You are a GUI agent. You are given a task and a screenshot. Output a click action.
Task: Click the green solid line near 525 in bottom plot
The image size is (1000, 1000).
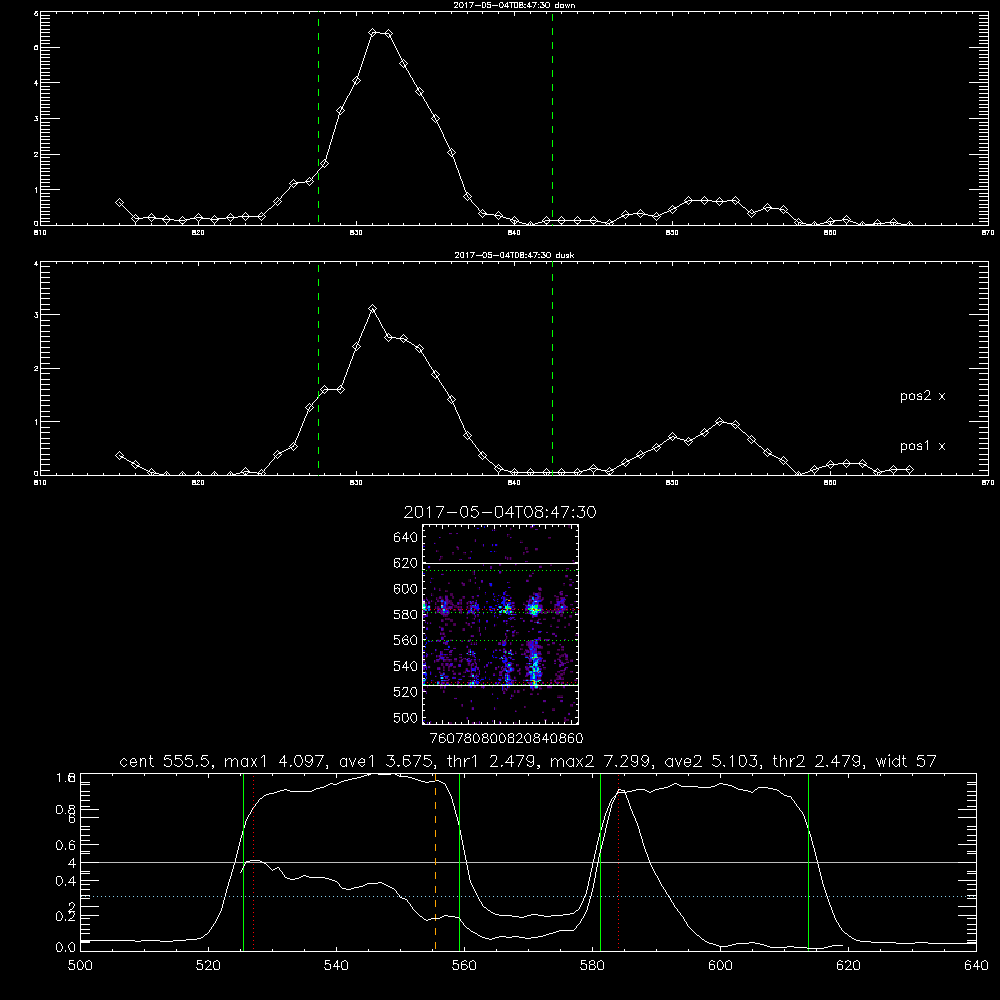[x=243, y=862]
